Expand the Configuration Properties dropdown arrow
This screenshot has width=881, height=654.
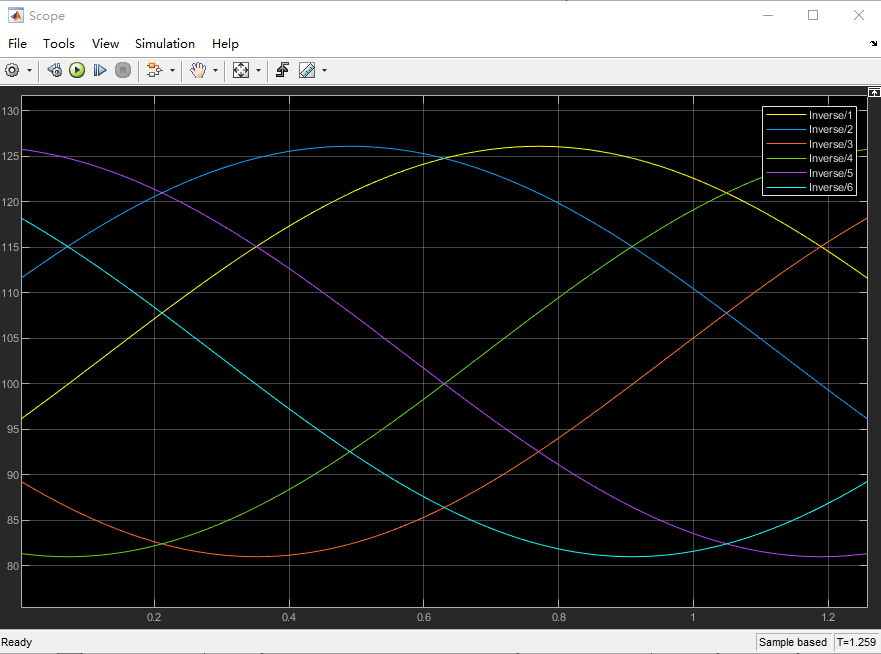coord(29,71)
